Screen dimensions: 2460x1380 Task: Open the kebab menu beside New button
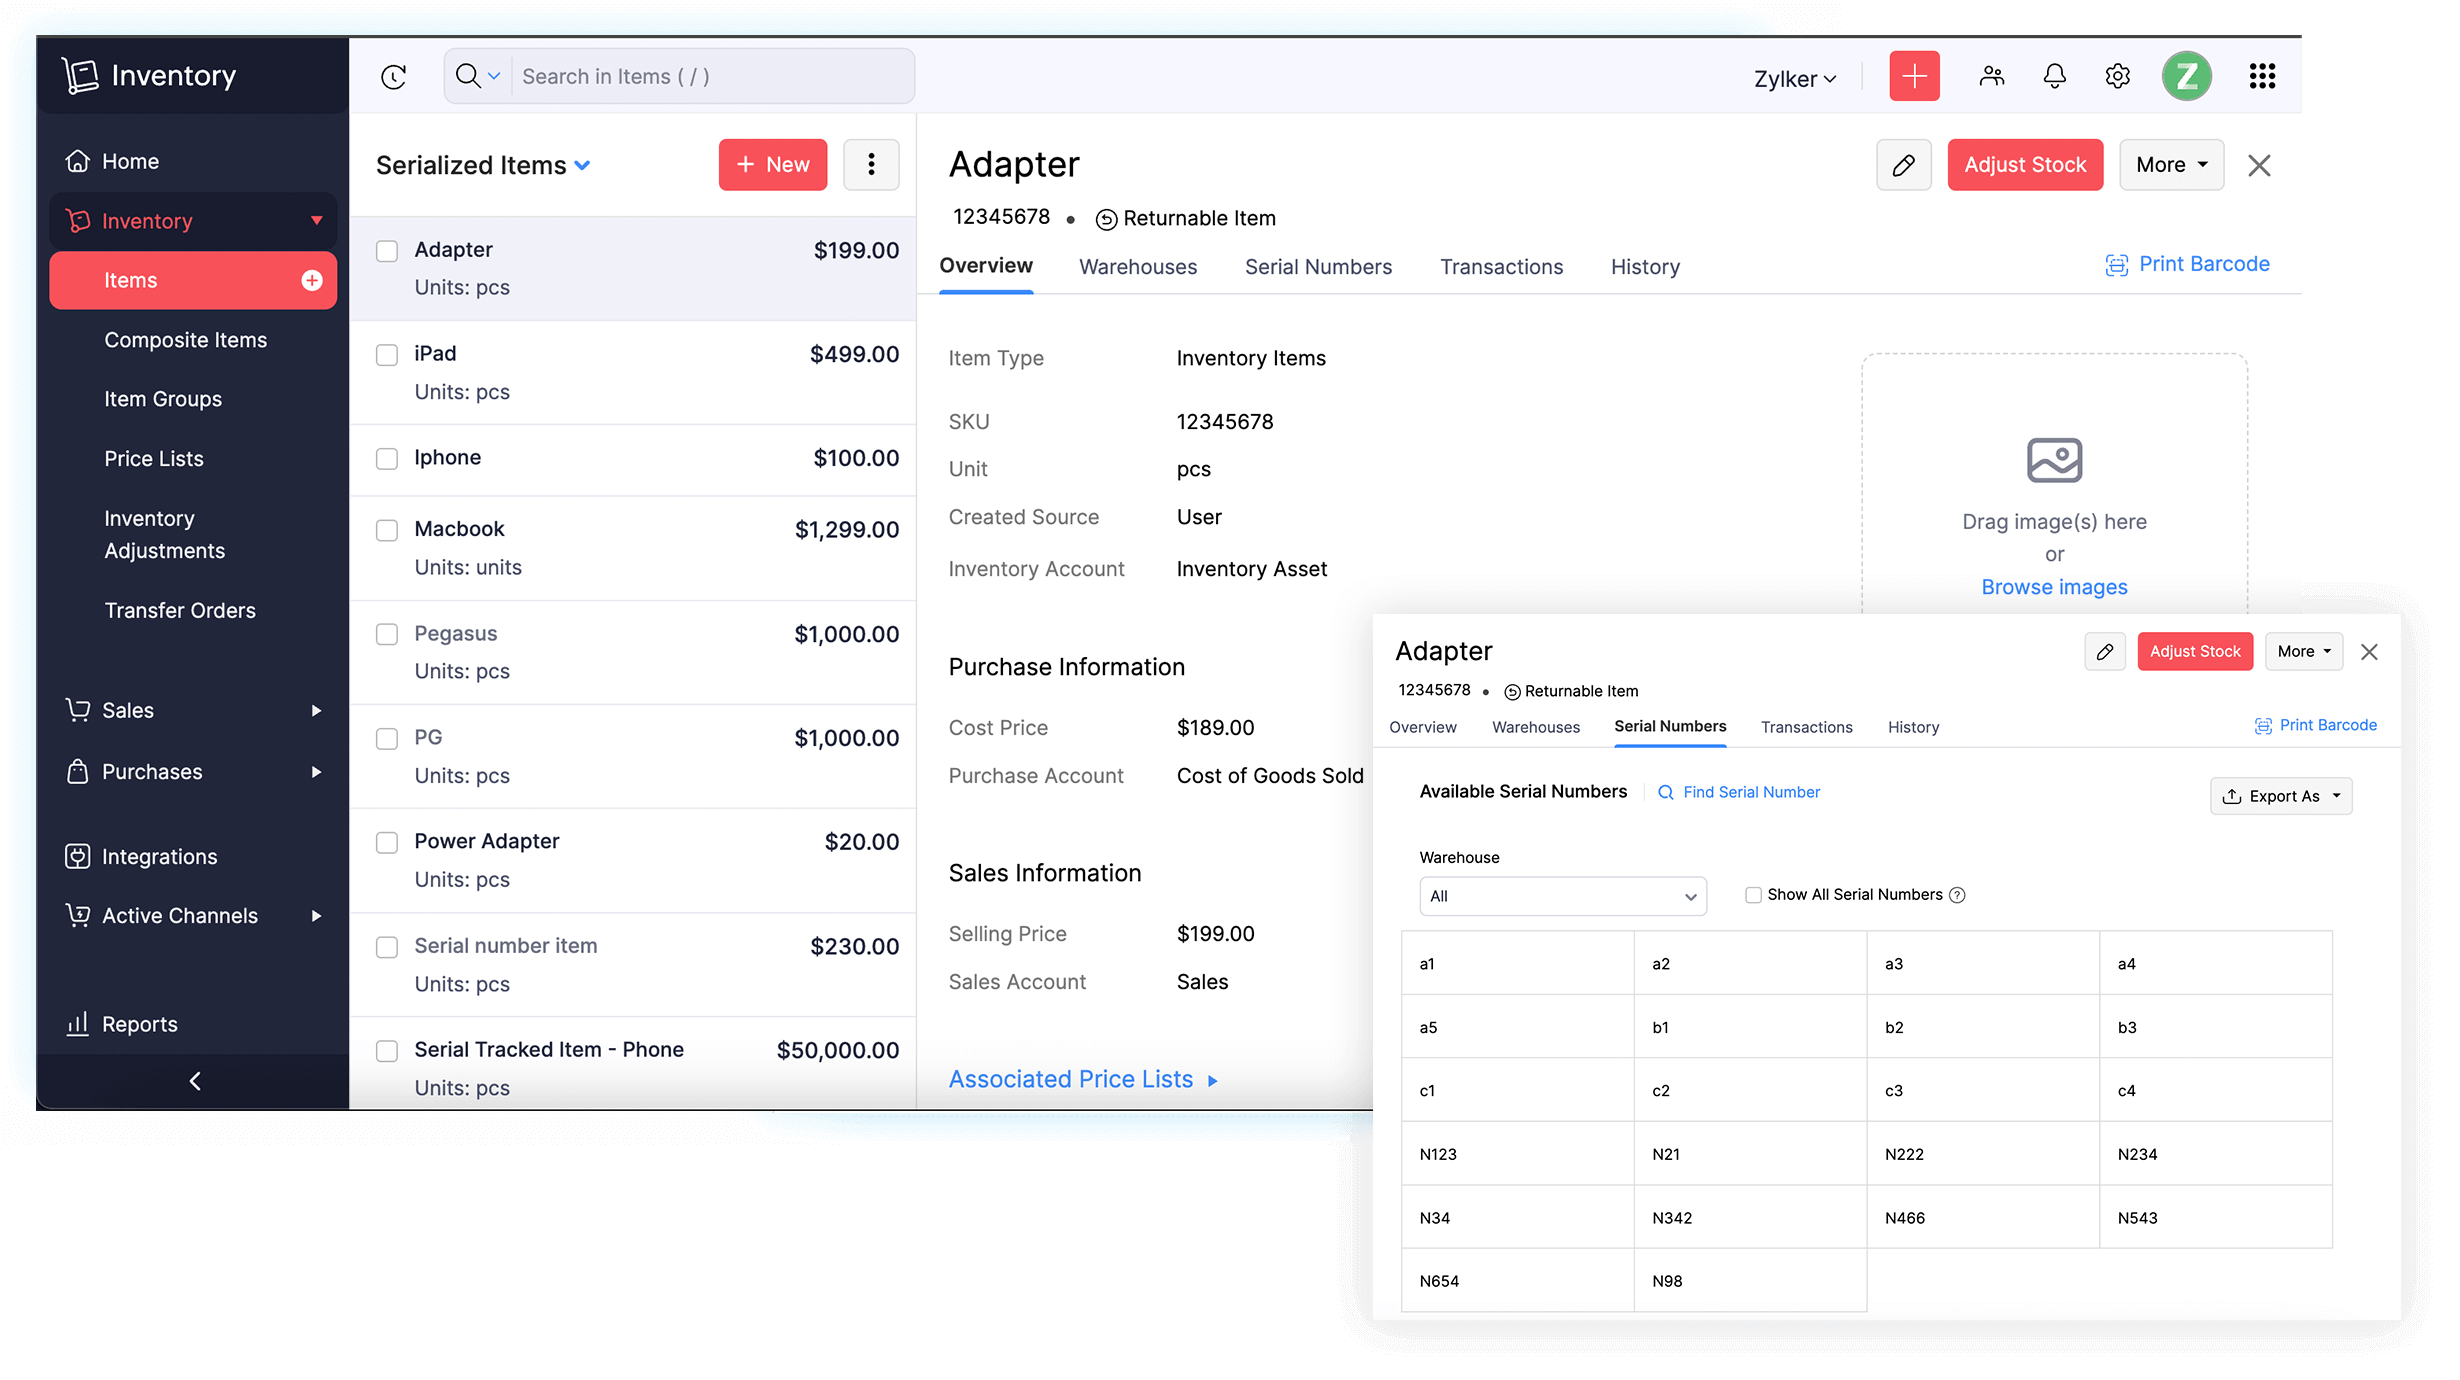(x=871, y=164)
